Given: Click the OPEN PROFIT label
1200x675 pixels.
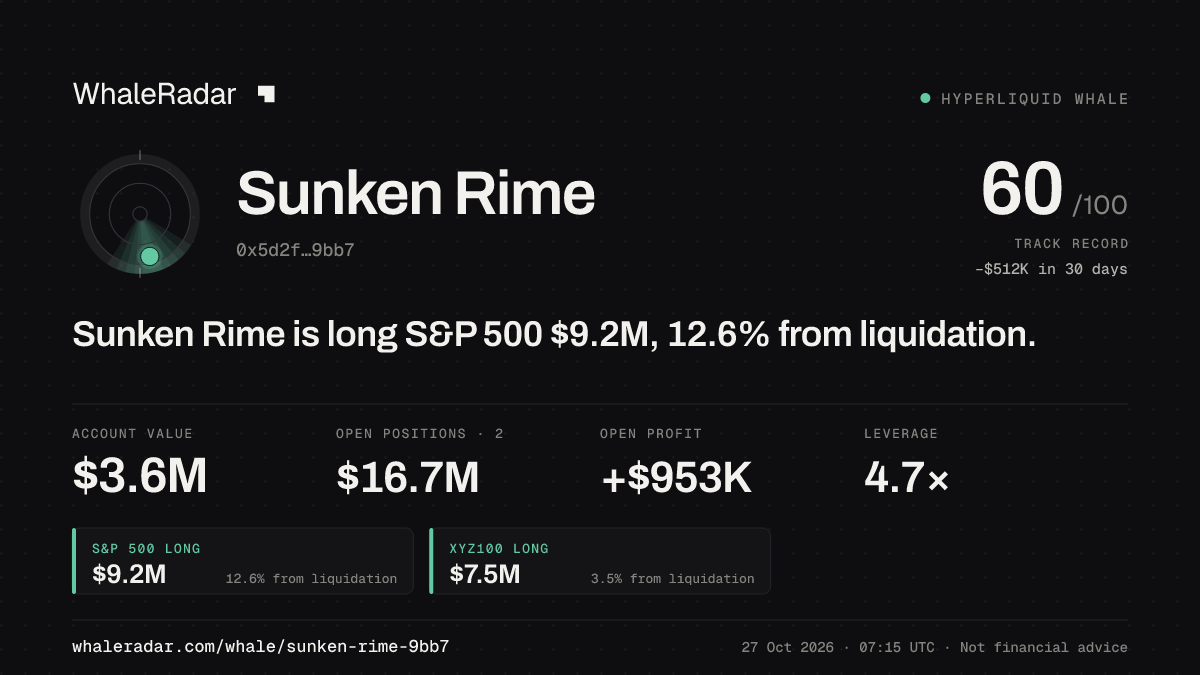Looking at the screenshot, I should click(x=651, y=434).
